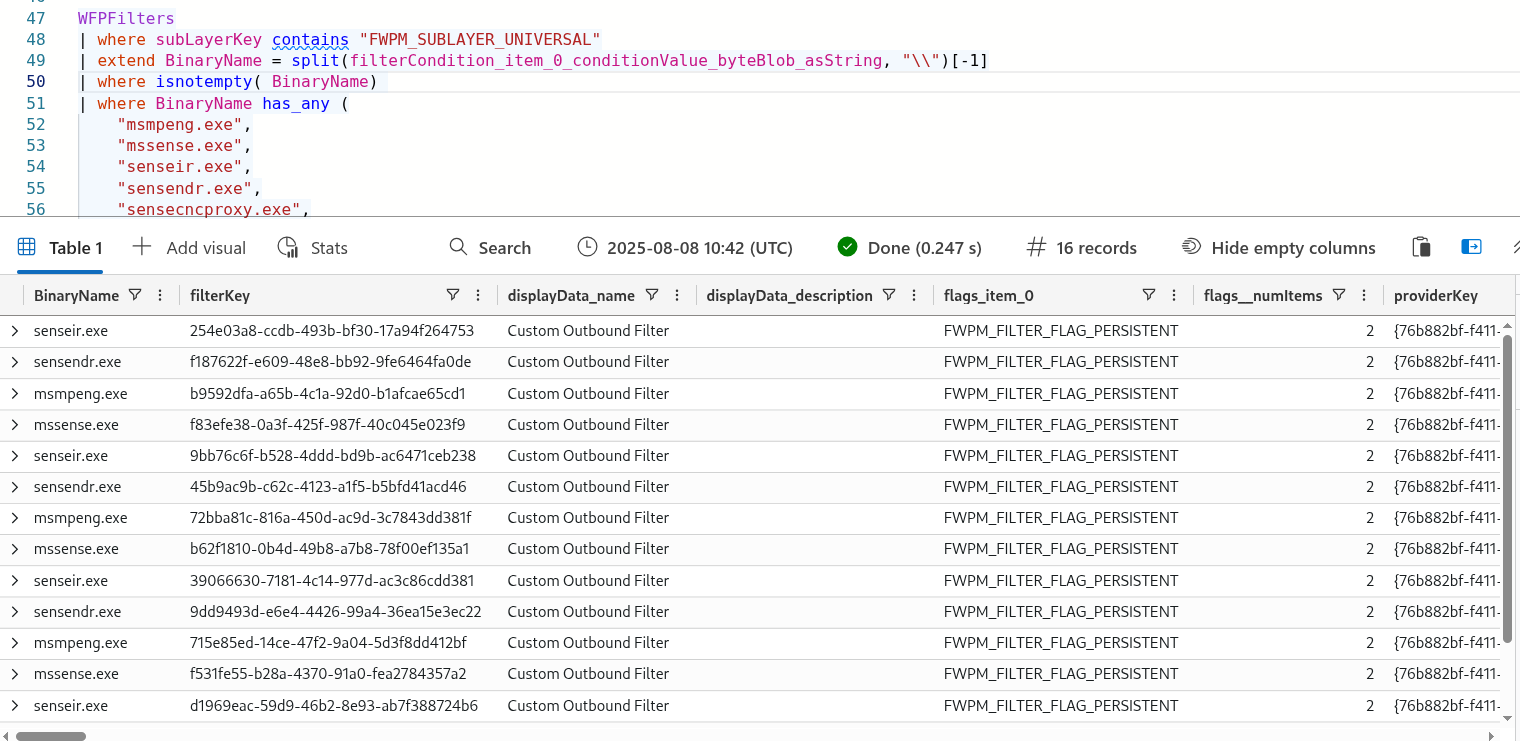Open the flags_item_0 column options menu

coord(1174,295)
